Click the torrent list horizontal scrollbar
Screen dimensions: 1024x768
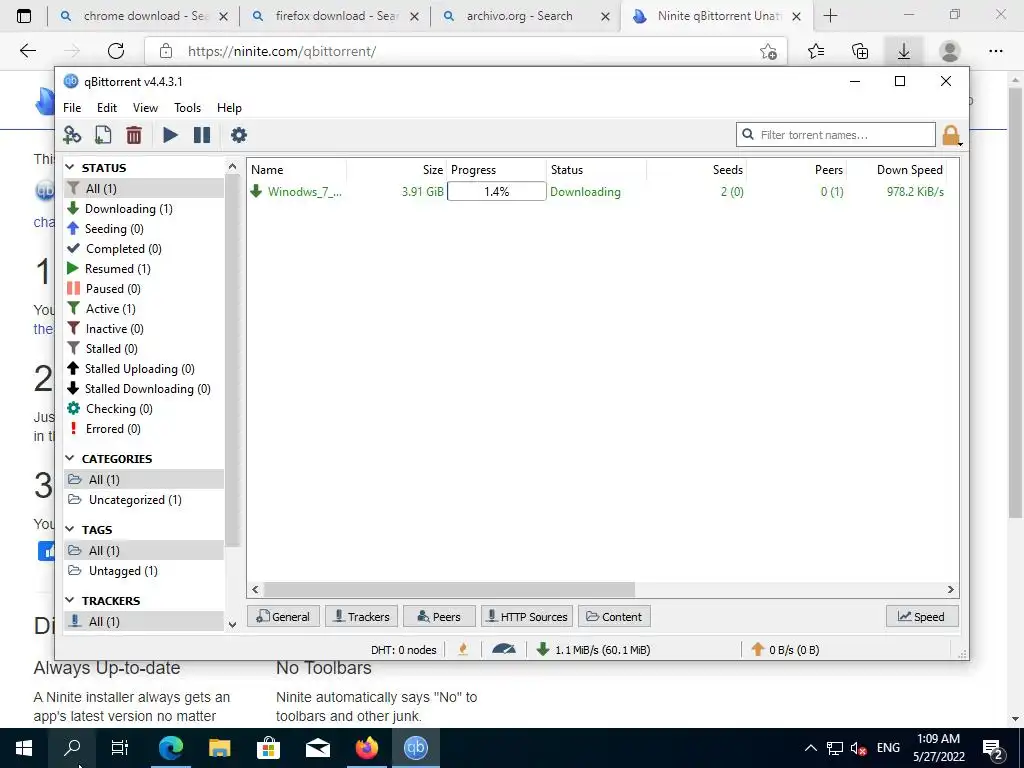[449, 590]
